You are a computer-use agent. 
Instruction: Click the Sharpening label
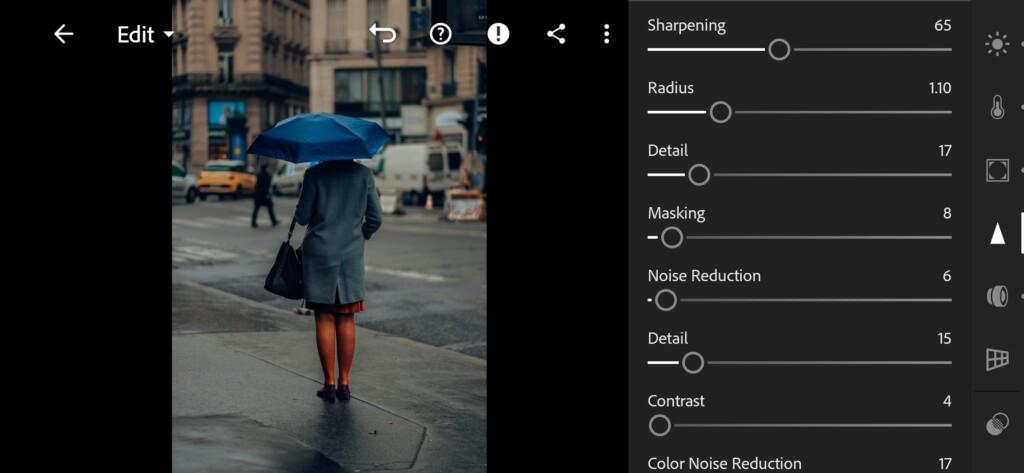point(686,26)
